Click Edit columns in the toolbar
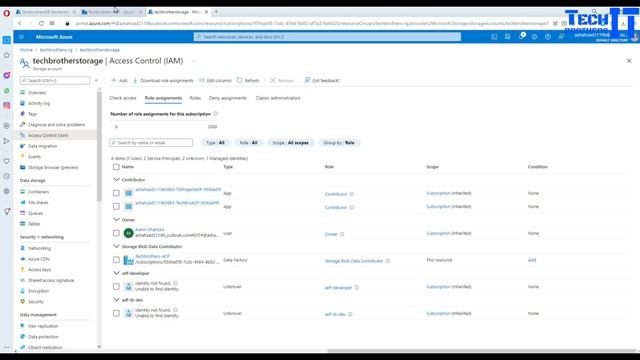The width and height of the screenshot is (640, 360). coord(215,80)
